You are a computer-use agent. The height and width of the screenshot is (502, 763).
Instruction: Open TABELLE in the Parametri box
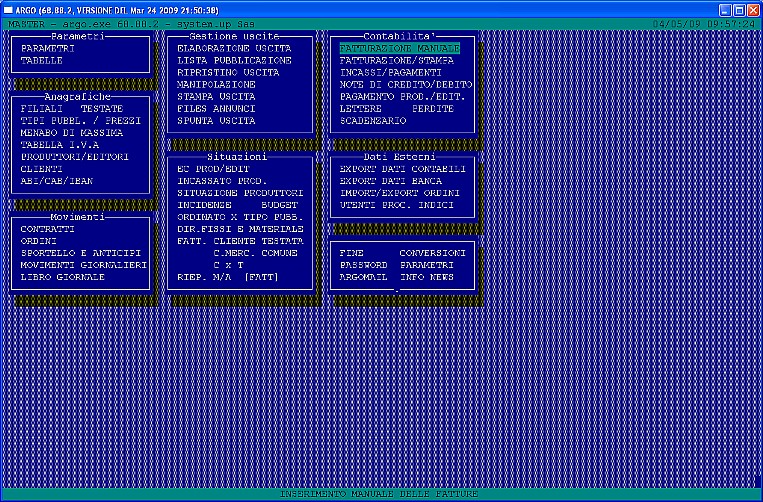(41, 60)
